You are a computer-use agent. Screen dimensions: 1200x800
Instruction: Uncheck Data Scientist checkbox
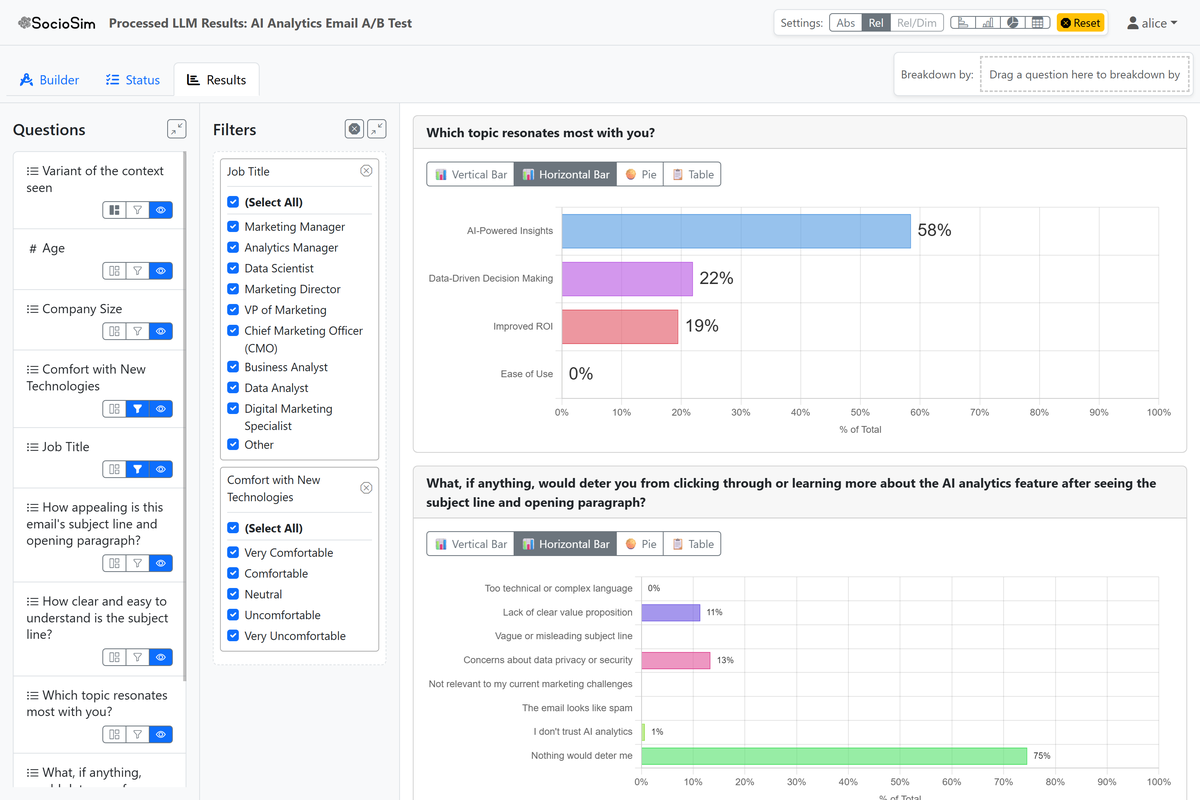click(233, 268)
